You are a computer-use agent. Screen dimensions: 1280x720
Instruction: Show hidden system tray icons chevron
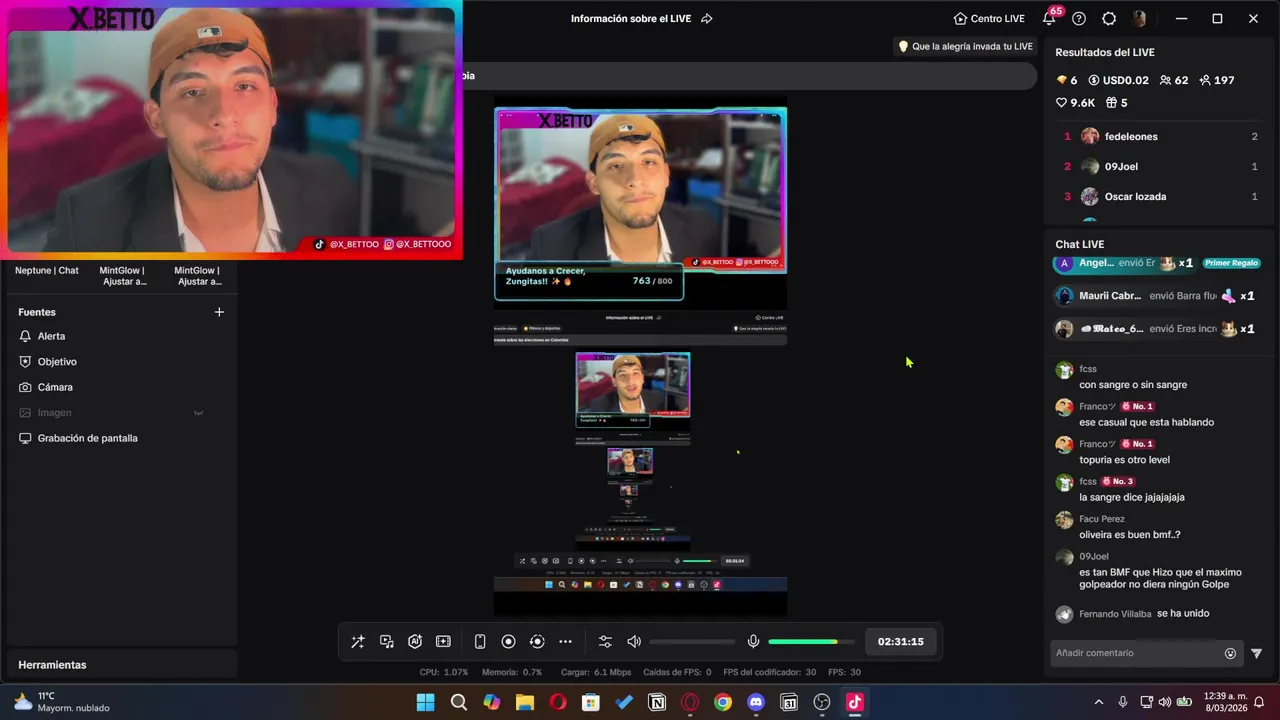[x=1099, y=702]
